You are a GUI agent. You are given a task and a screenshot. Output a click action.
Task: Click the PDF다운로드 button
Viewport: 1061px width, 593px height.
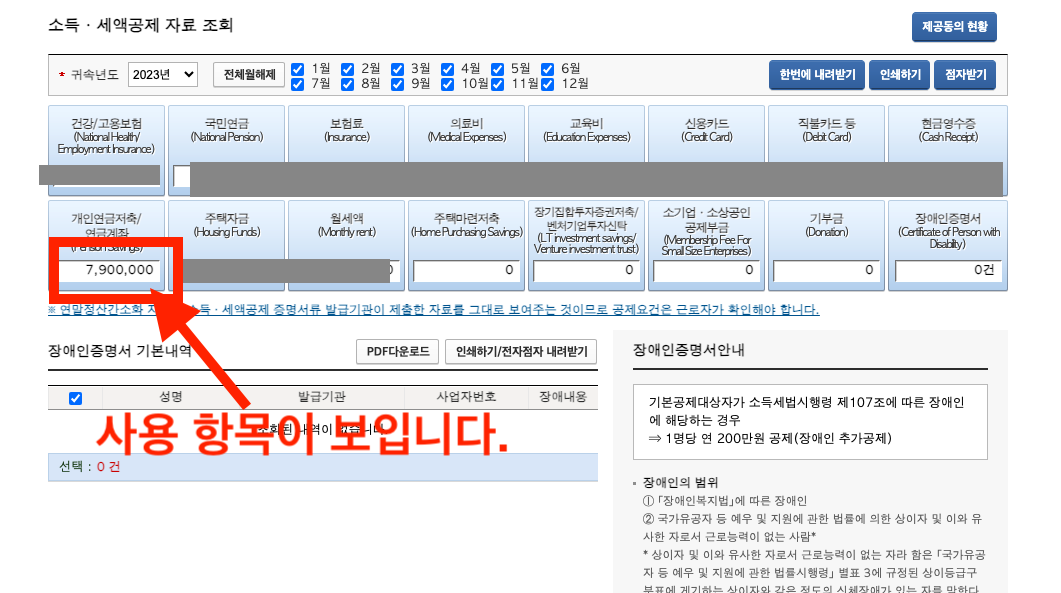click(x=396, y=352)
